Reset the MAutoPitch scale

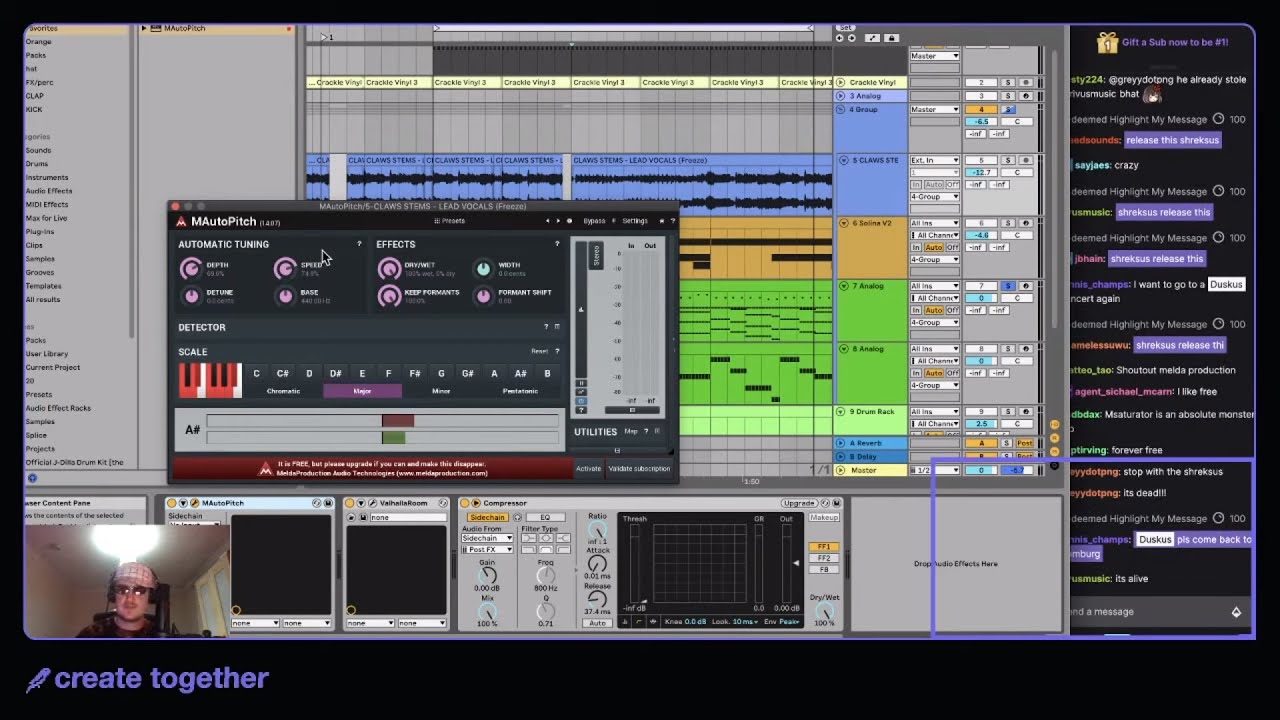tap(539, 351)
